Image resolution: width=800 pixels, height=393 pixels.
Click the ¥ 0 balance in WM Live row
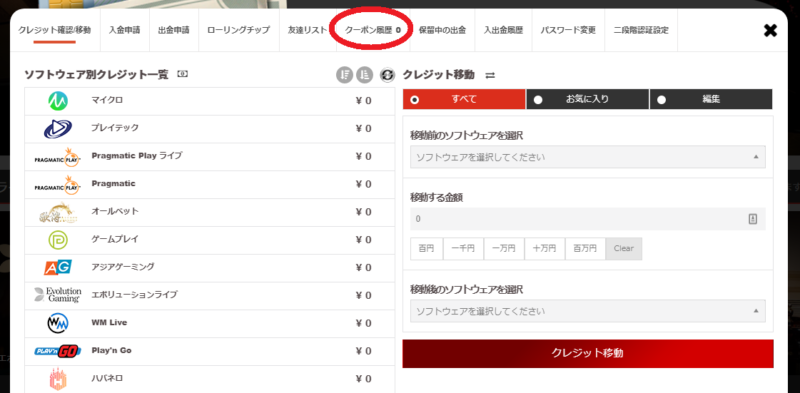click(363, 323)
